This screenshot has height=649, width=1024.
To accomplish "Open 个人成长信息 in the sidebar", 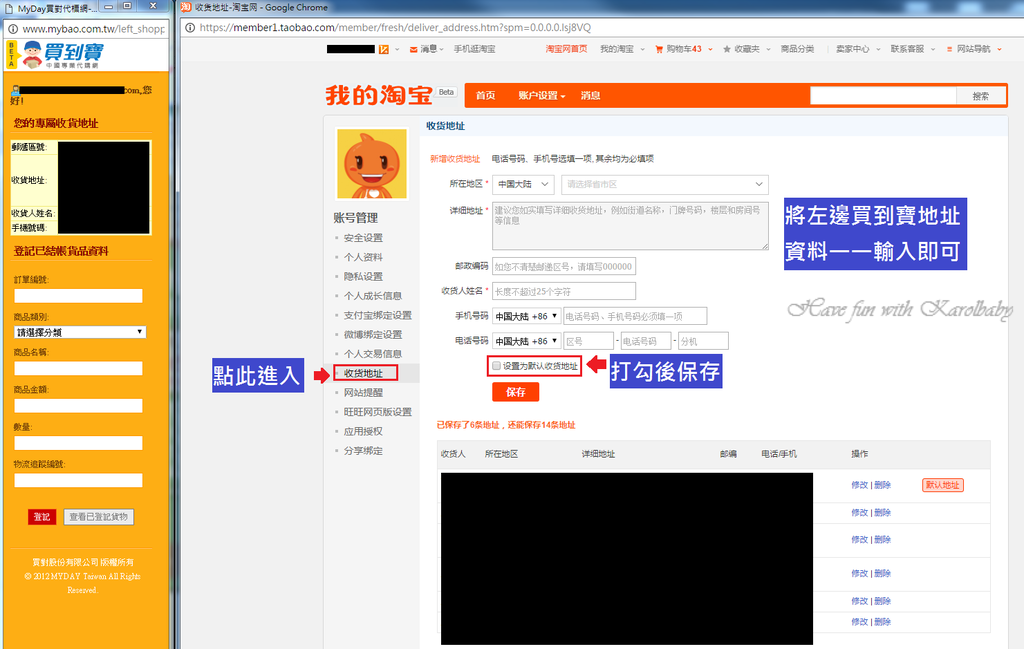I will point(373,296).
